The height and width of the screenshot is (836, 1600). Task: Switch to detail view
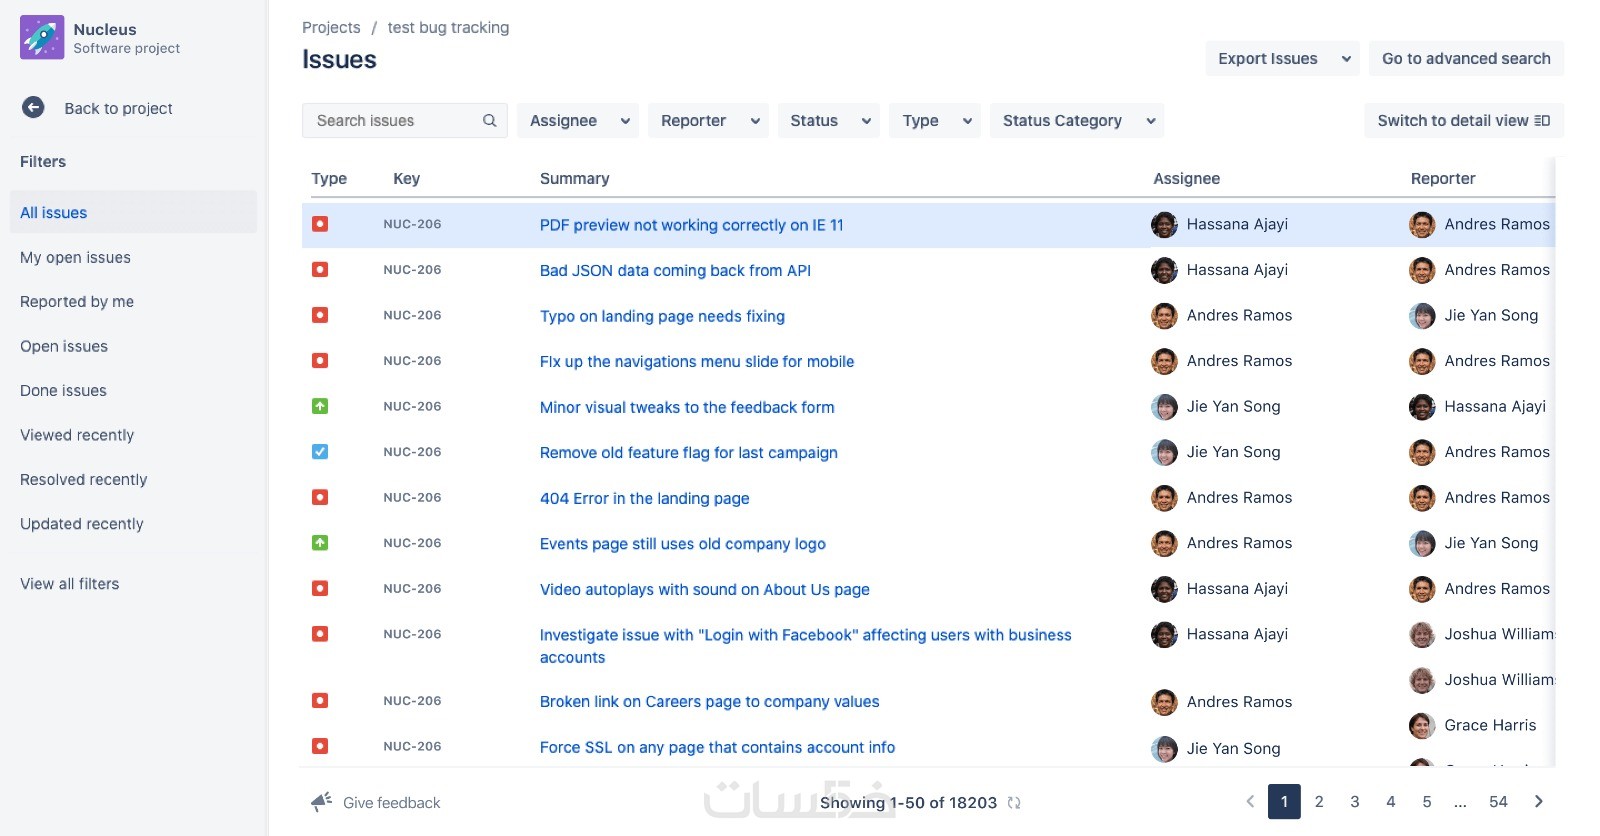click(x=1463, y=121)
